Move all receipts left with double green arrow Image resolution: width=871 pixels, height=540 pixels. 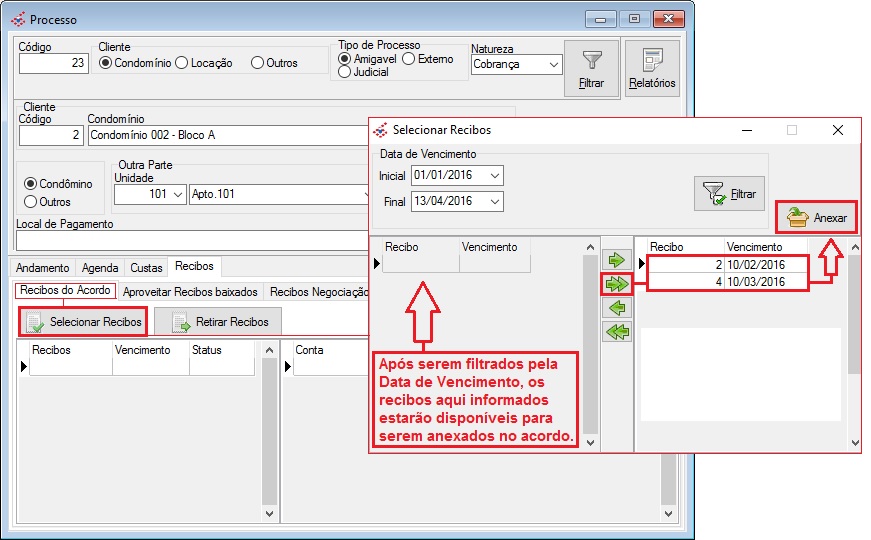pos(618,332)
